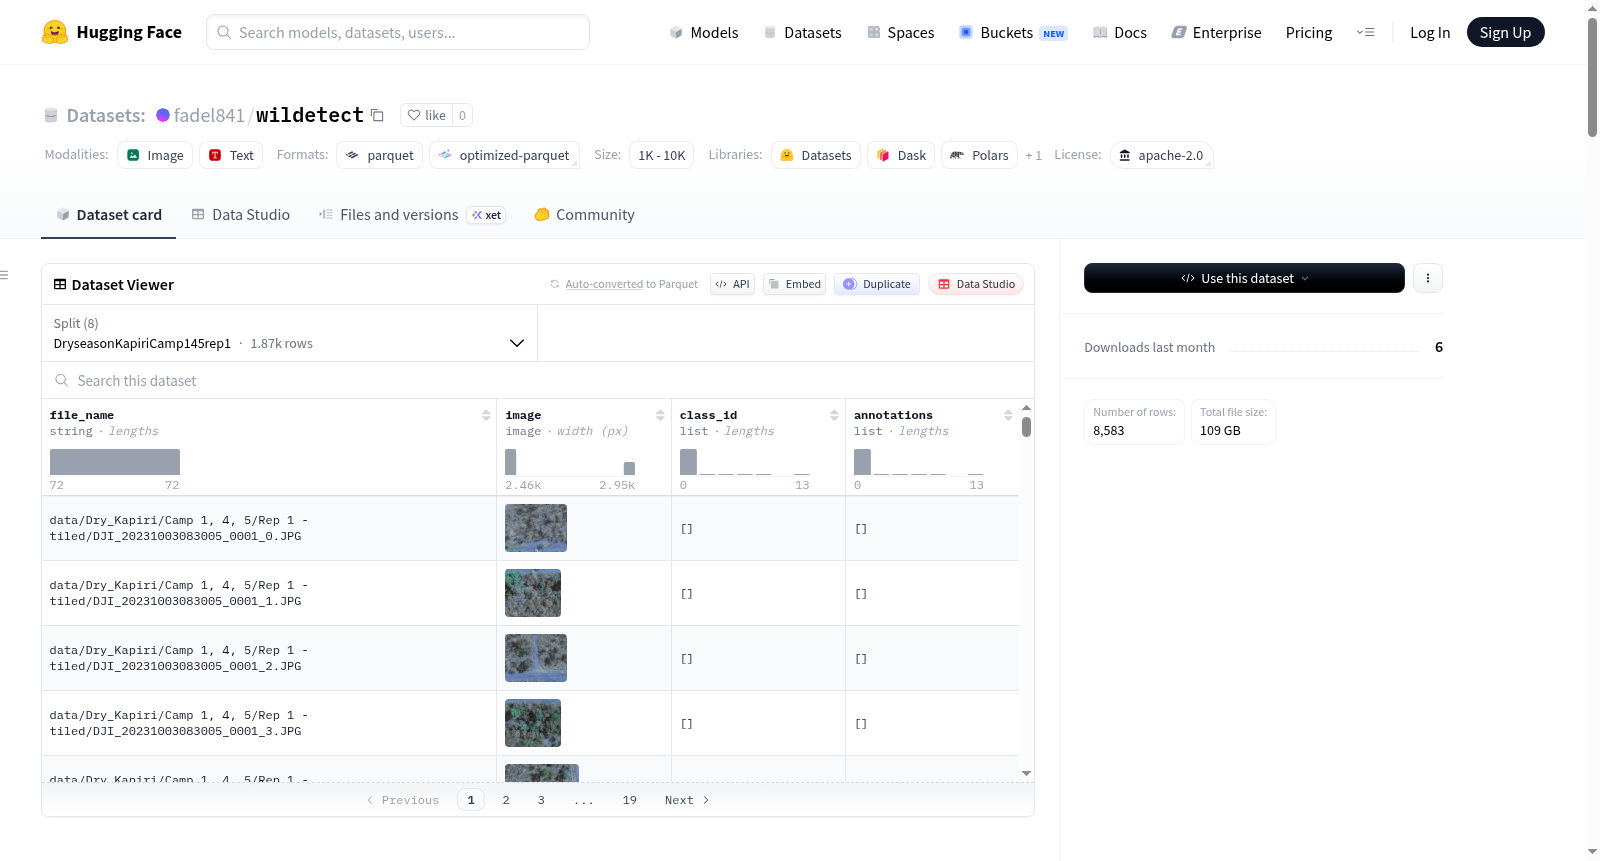Navigate to Spaces

pyautogui.click(x=901, y=32)
